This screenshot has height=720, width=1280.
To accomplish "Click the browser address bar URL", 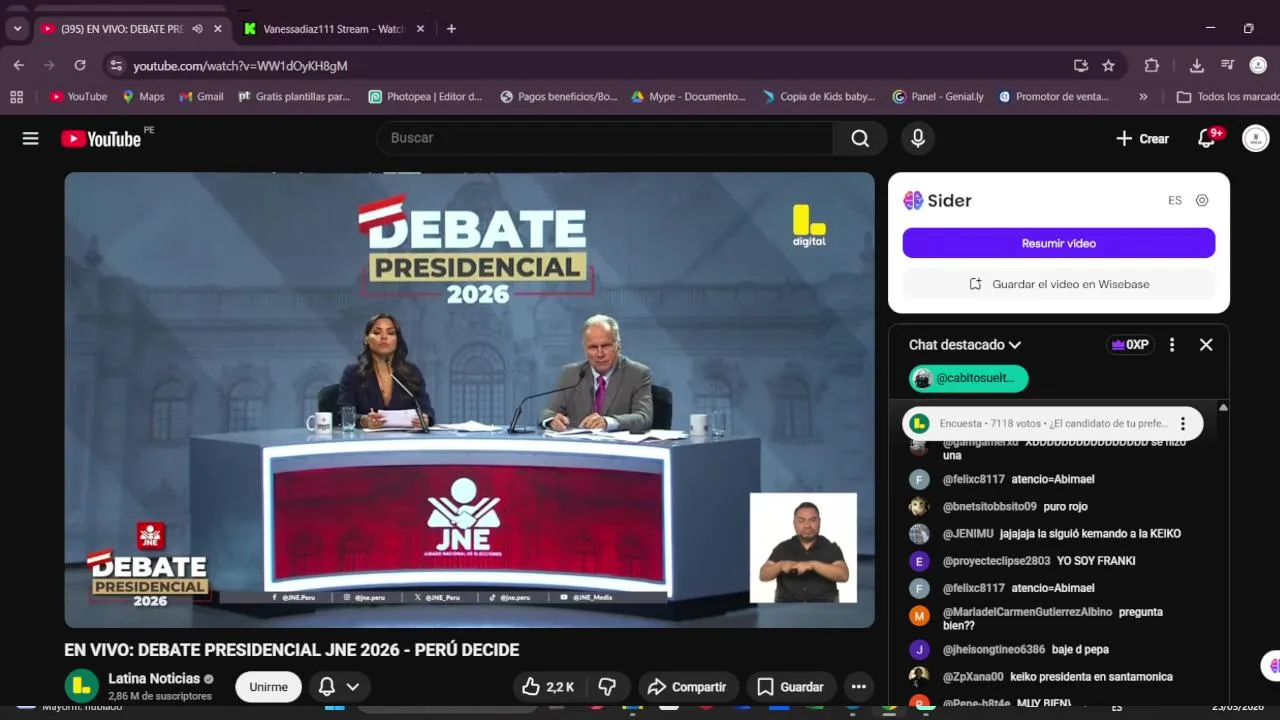I will 240,65.
